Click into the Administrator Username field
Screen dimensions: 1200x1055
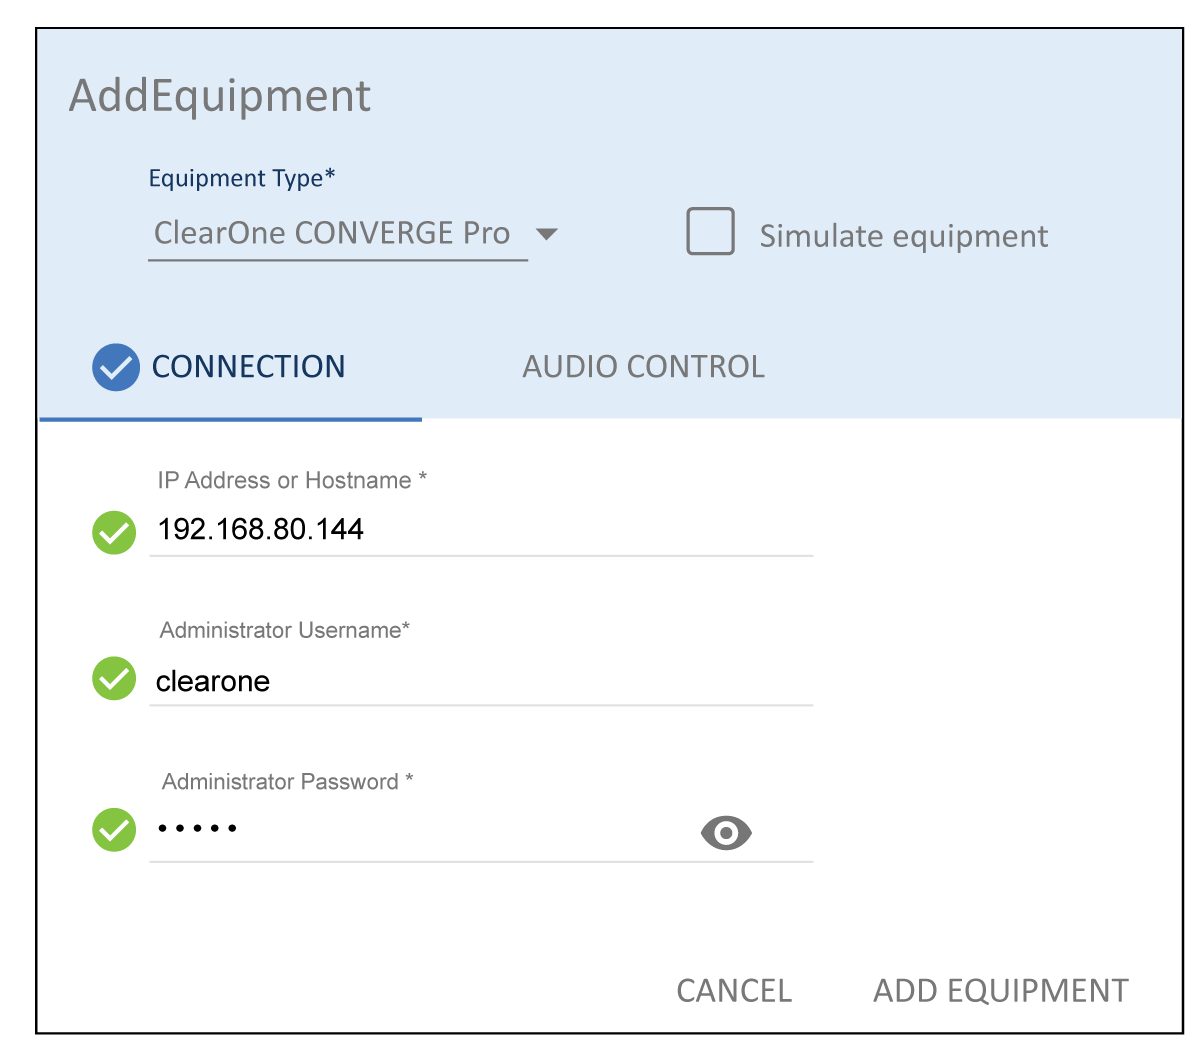(x=480, y=681)
